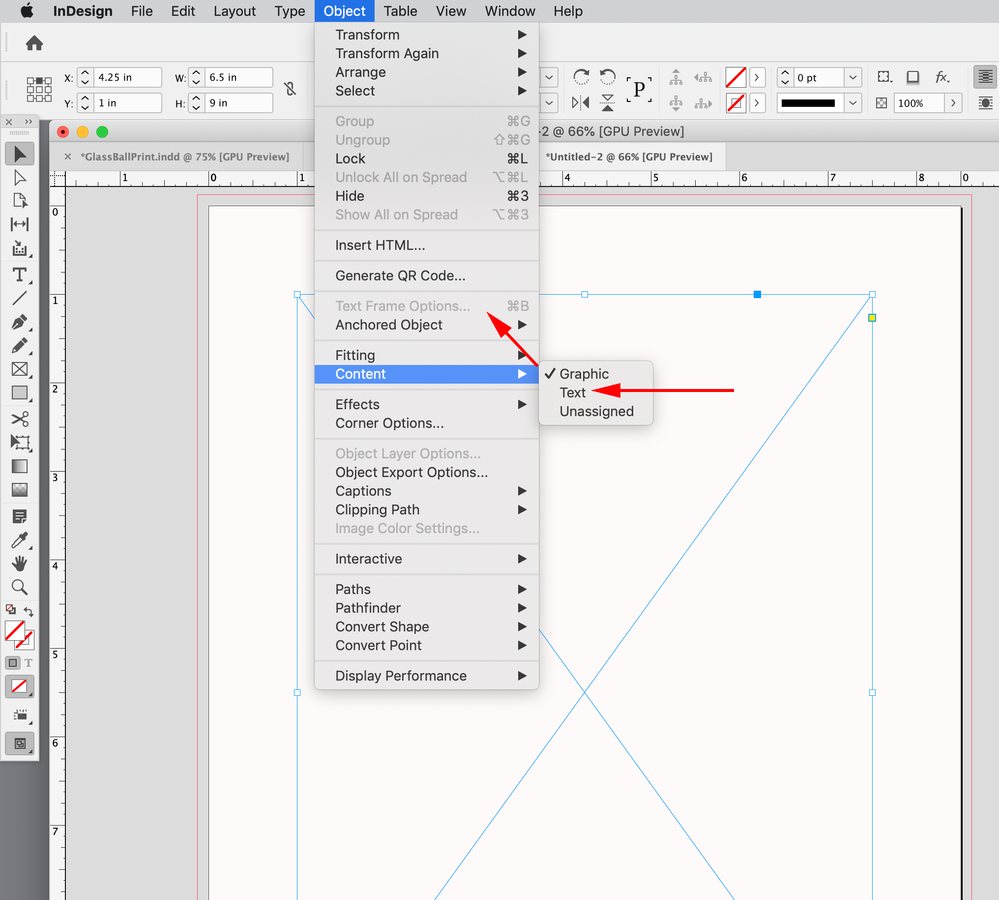999x900 pixels.
Task: Toggle the Apply None button
Action: (x=19, y=687)
